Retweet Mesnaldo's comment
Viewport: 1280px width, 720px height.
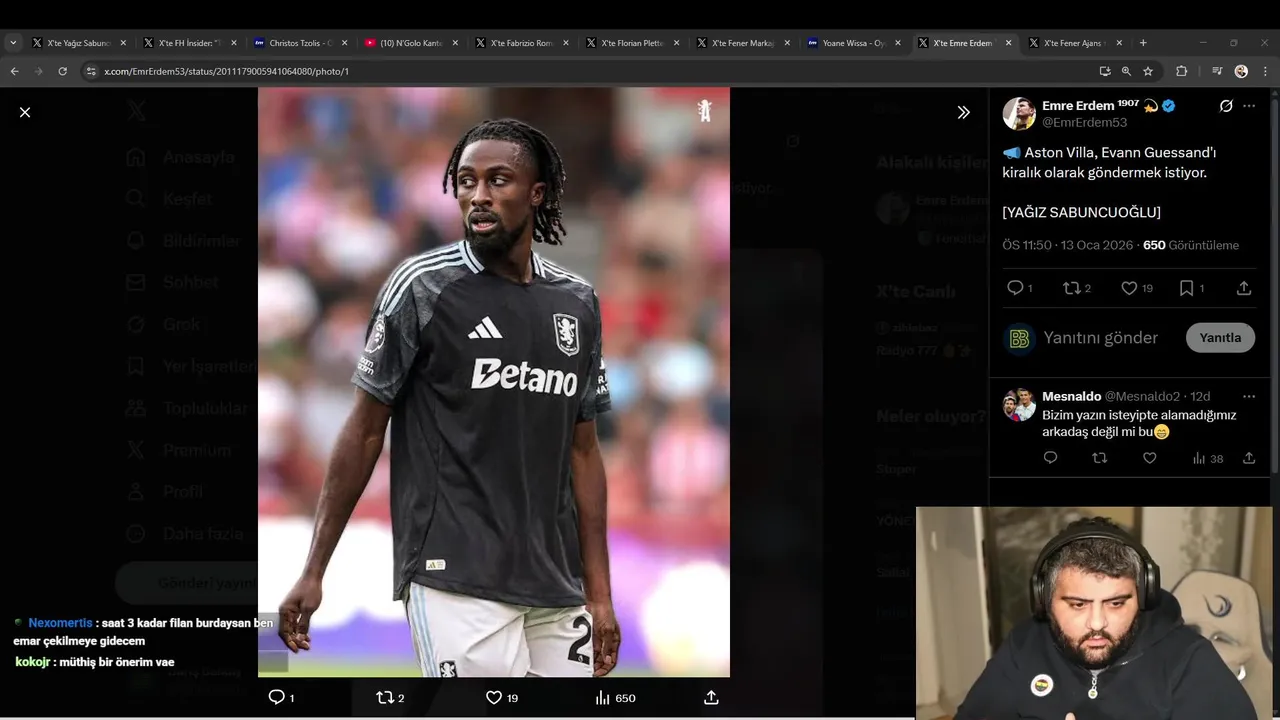click(x=1100, y=458)
